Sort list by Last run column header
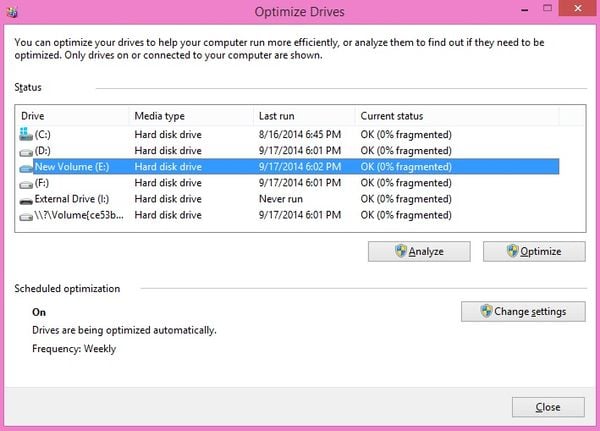The image size is (600, 431). tap(302, 116)
